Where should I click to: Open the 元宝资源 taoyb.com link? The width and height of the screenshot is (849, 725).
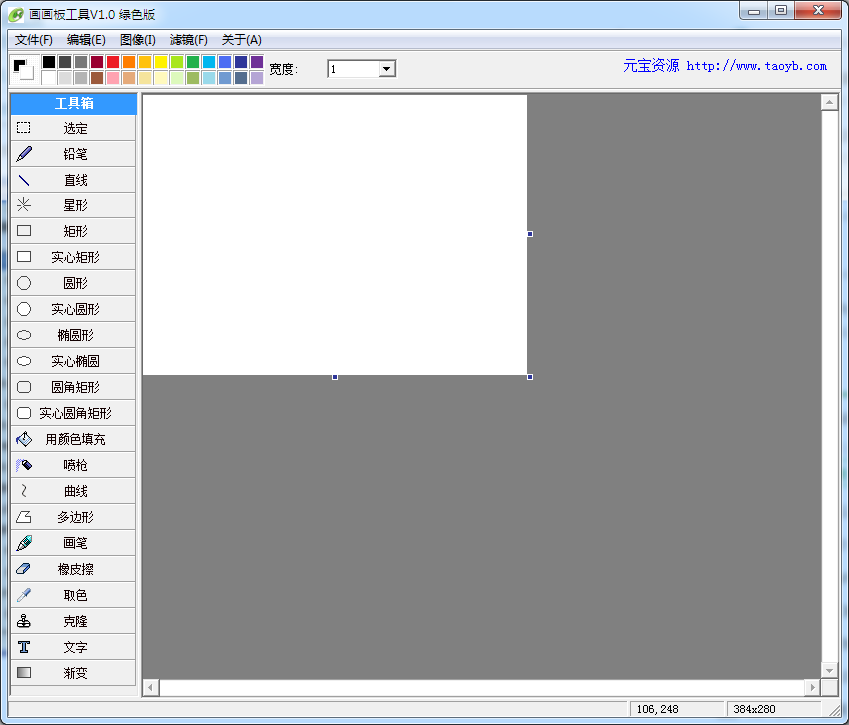point(724,66)
